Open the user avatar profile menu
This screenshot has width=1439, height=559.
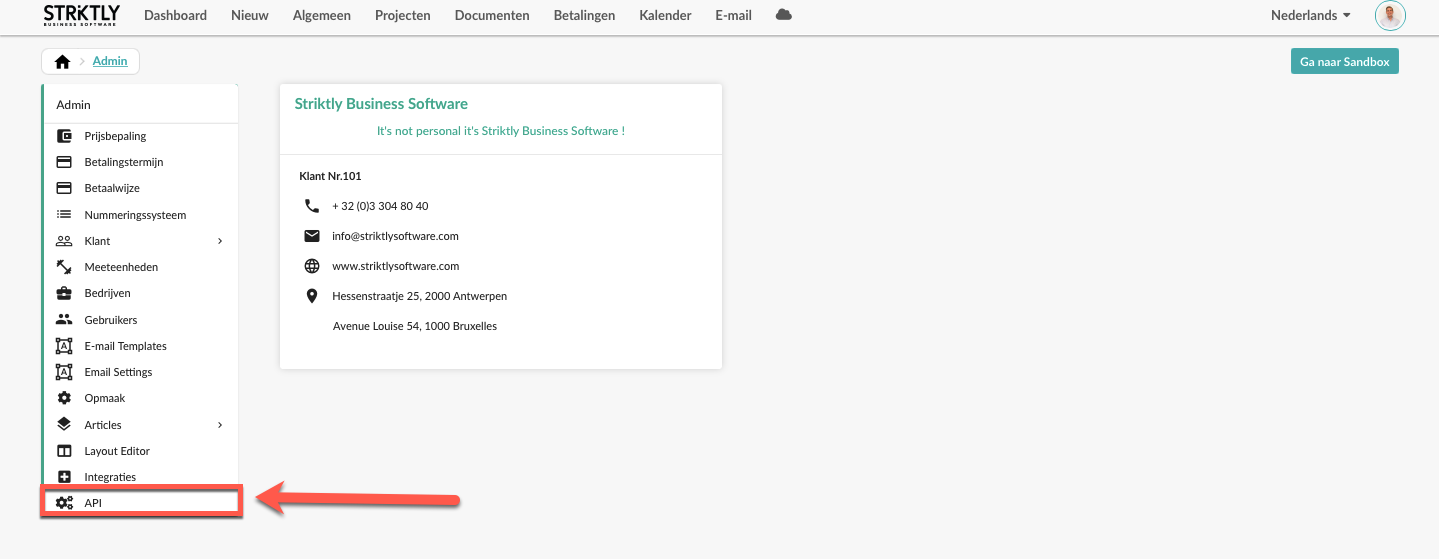tap(1390, 16)
